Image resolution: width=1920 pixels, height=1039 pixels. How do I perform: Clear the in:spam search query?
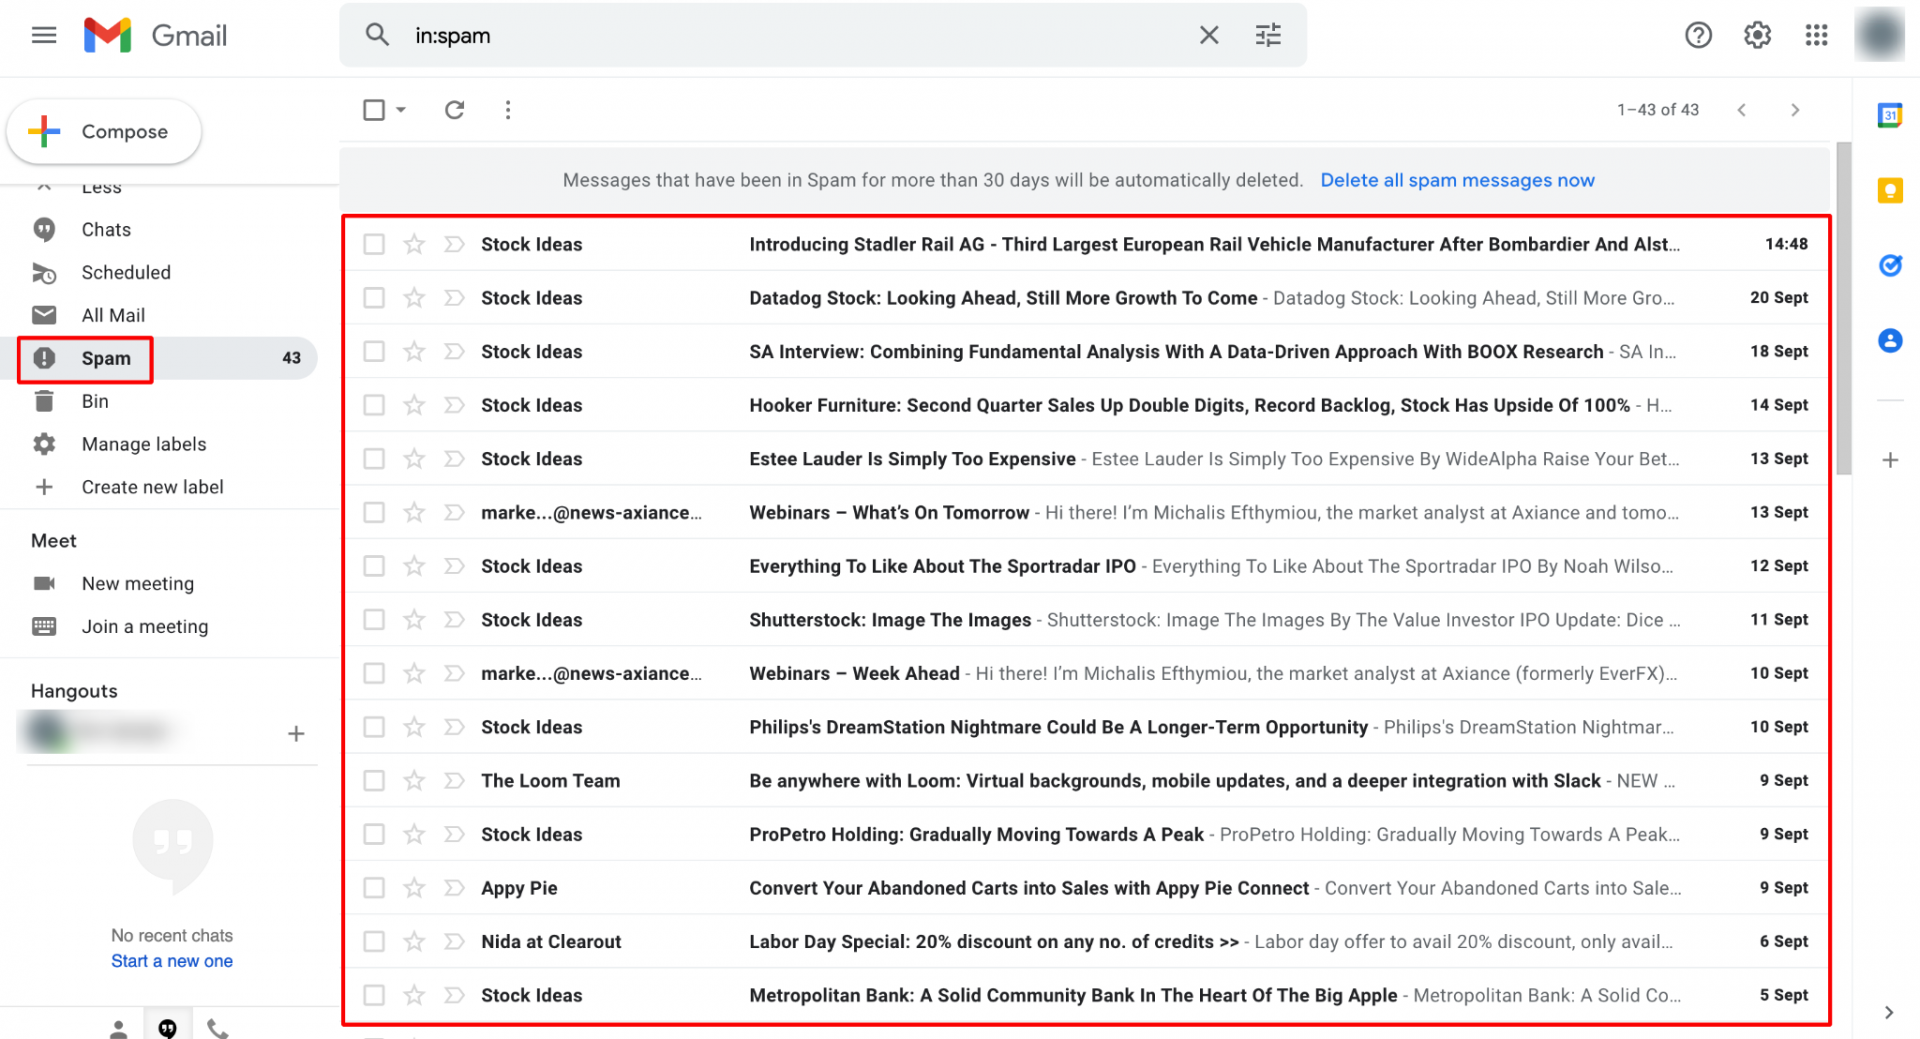[x=1209, y=36]
